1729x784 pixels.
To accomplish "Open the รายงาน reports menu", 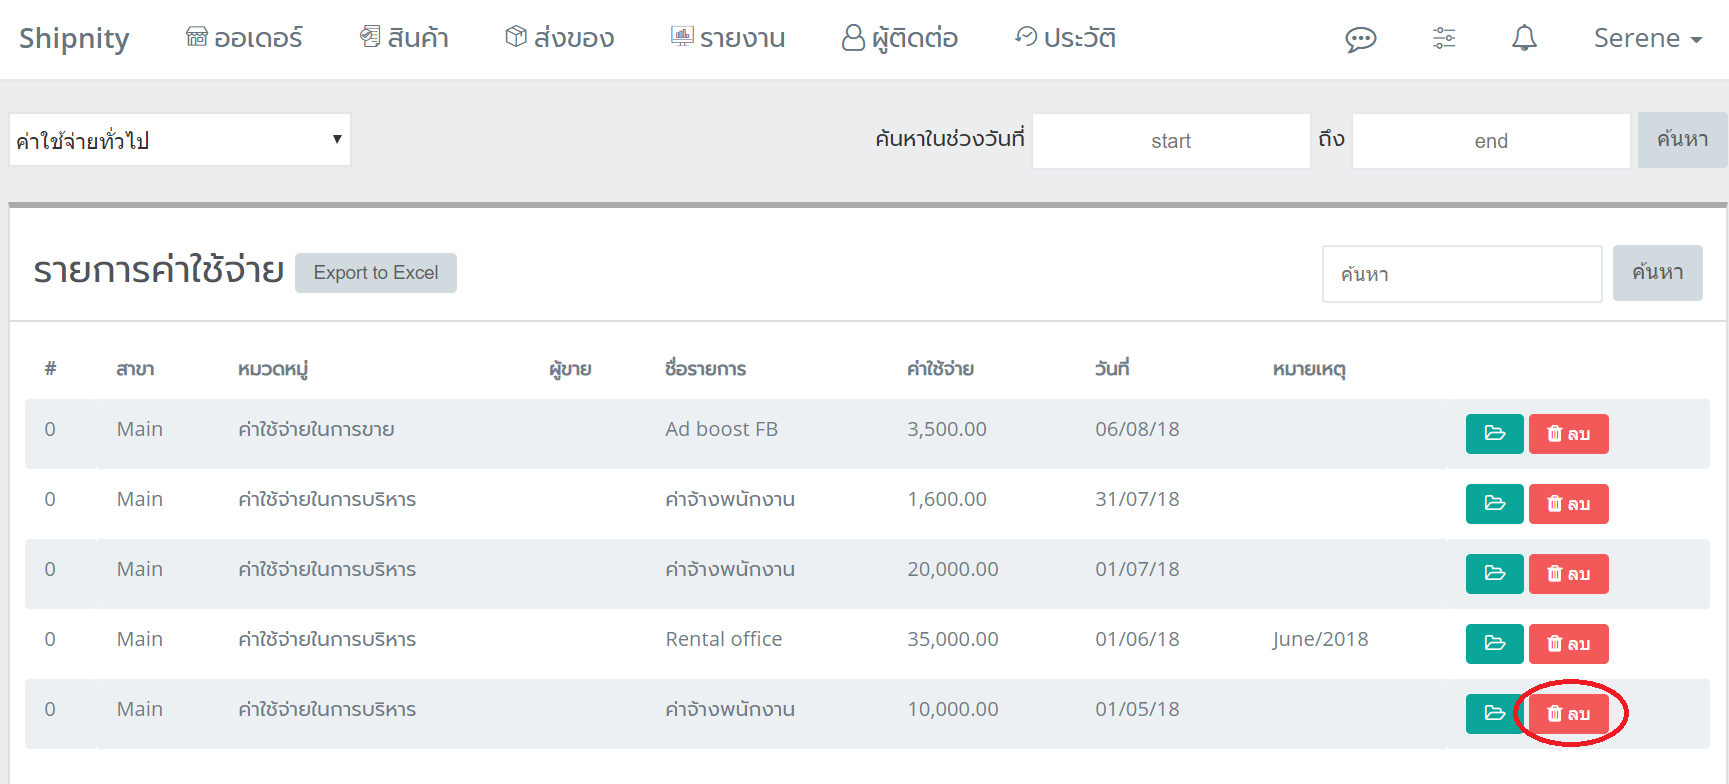I will [728, 38].
